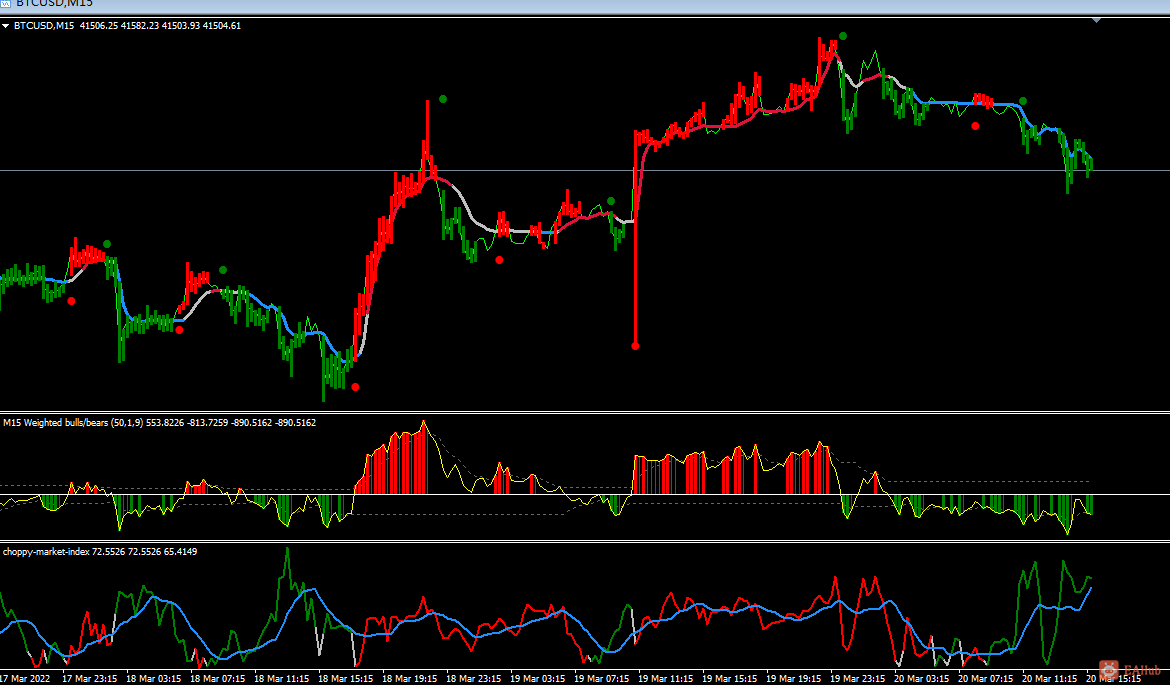The image size is (1170, 685).
Task: Click the 18 Mar 15:15 time label
Action: click(346, 678)
